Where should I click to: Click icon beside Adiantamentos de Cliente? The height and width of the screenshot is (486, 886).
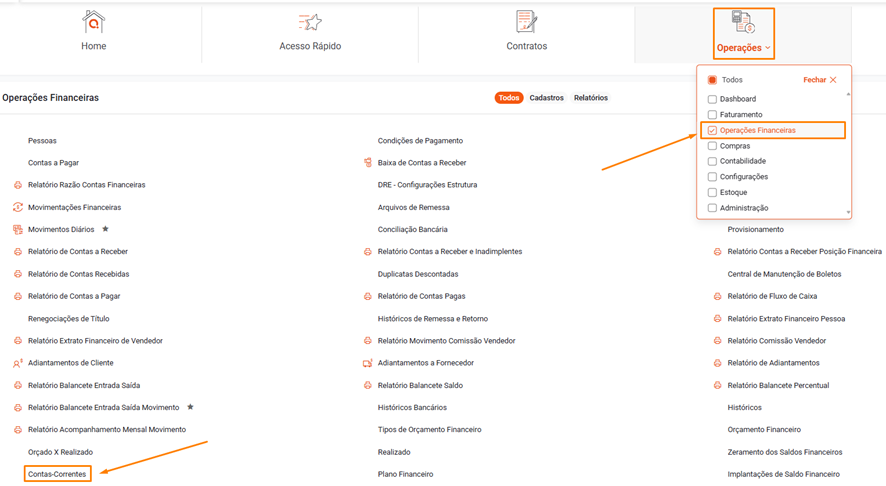pyautogui.click(x=18, y=364)
